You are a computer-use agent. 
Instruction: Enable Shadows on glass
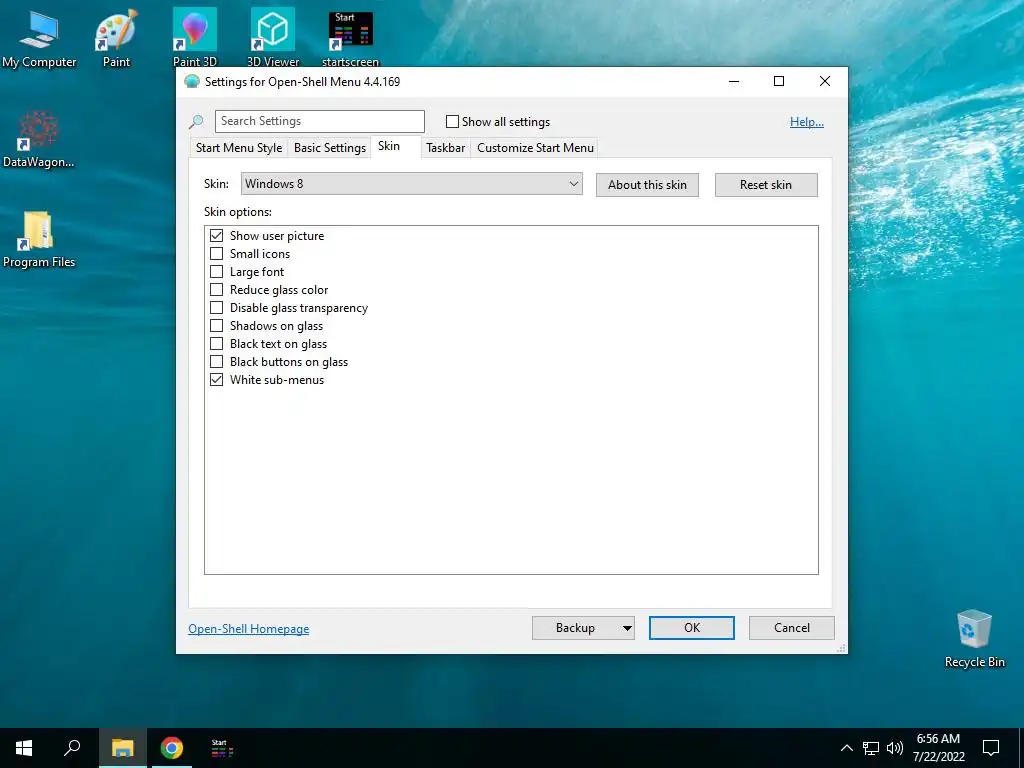tap(216, 326)
